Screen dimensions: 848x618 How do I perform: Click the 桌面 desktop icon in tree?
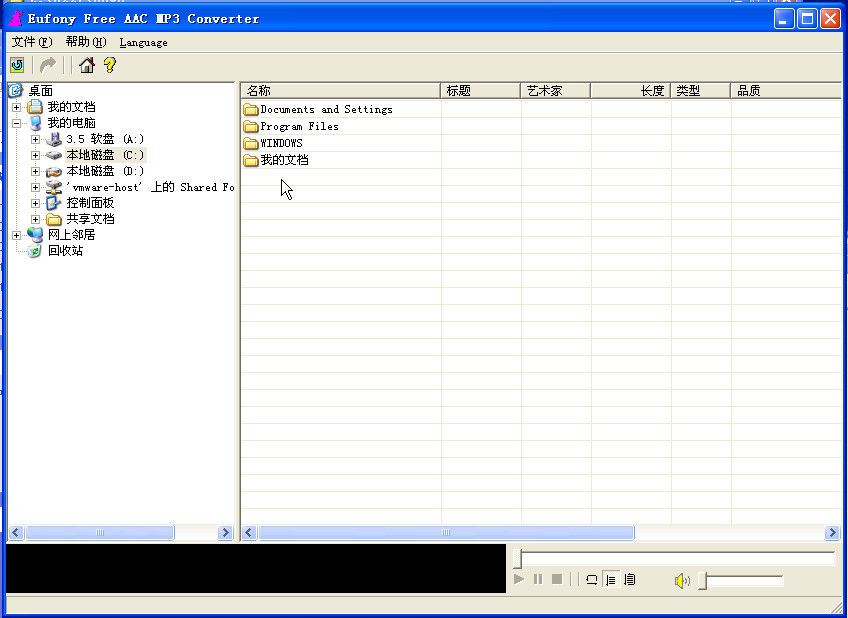[x=16, y=90]
